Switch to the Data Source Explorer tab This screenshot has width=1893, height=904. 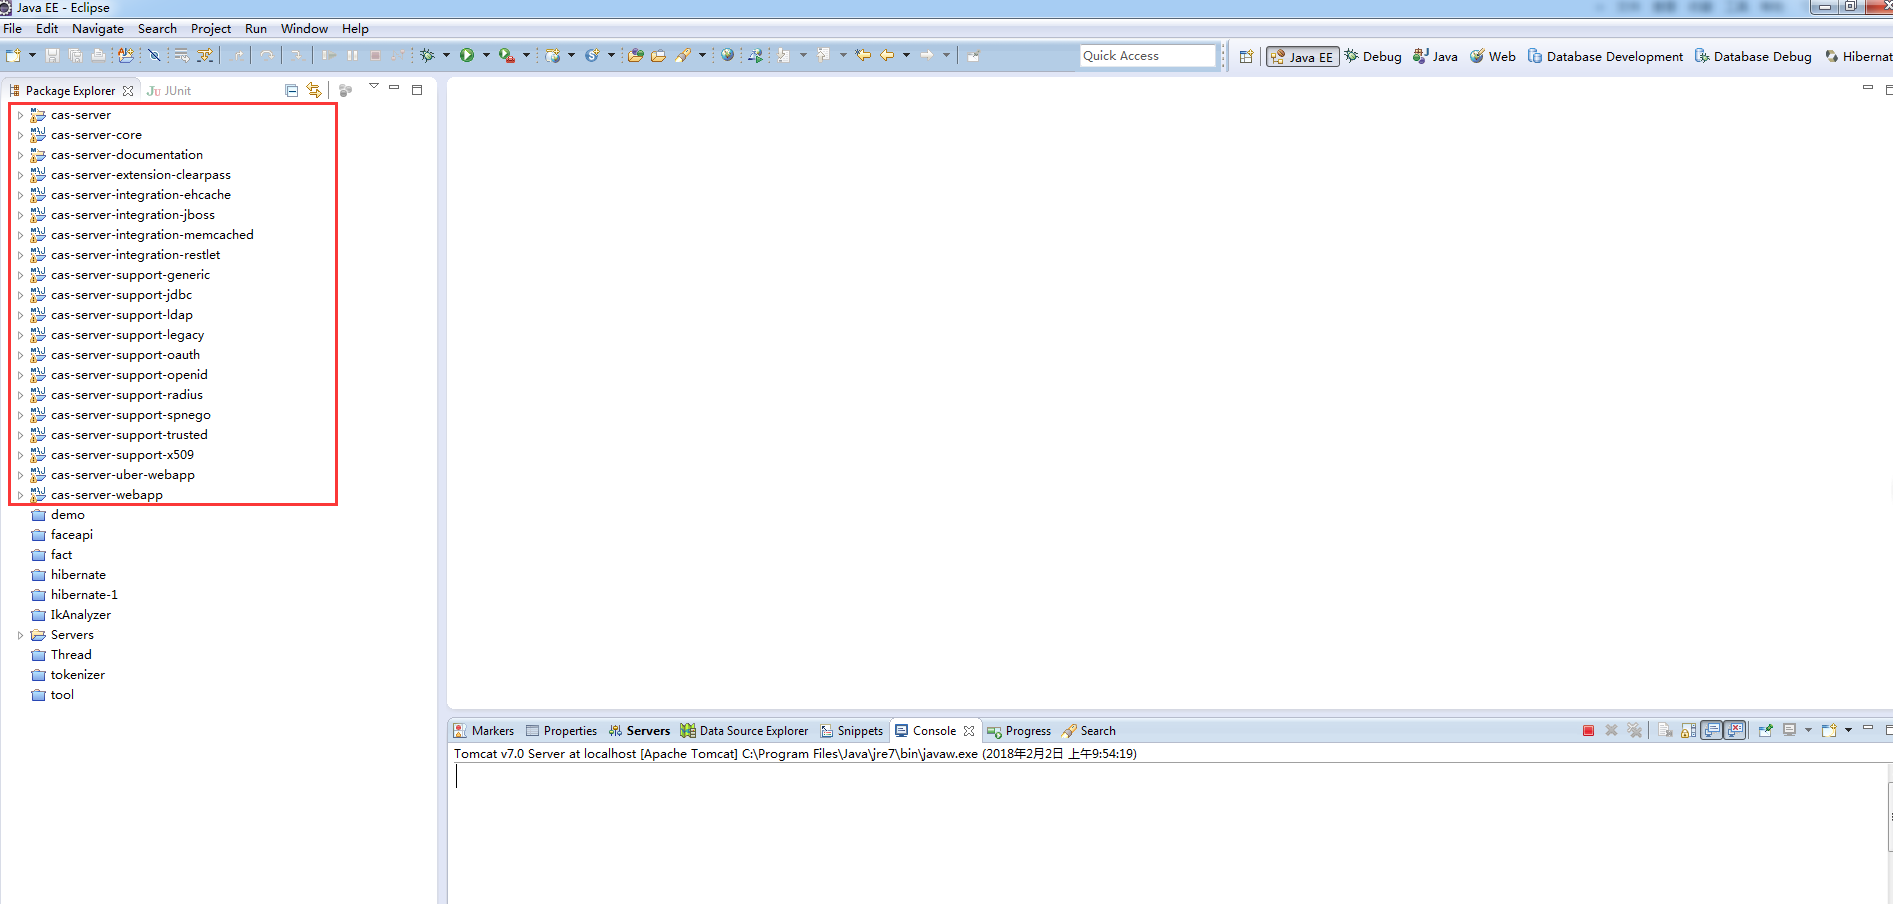click(744, 731)
